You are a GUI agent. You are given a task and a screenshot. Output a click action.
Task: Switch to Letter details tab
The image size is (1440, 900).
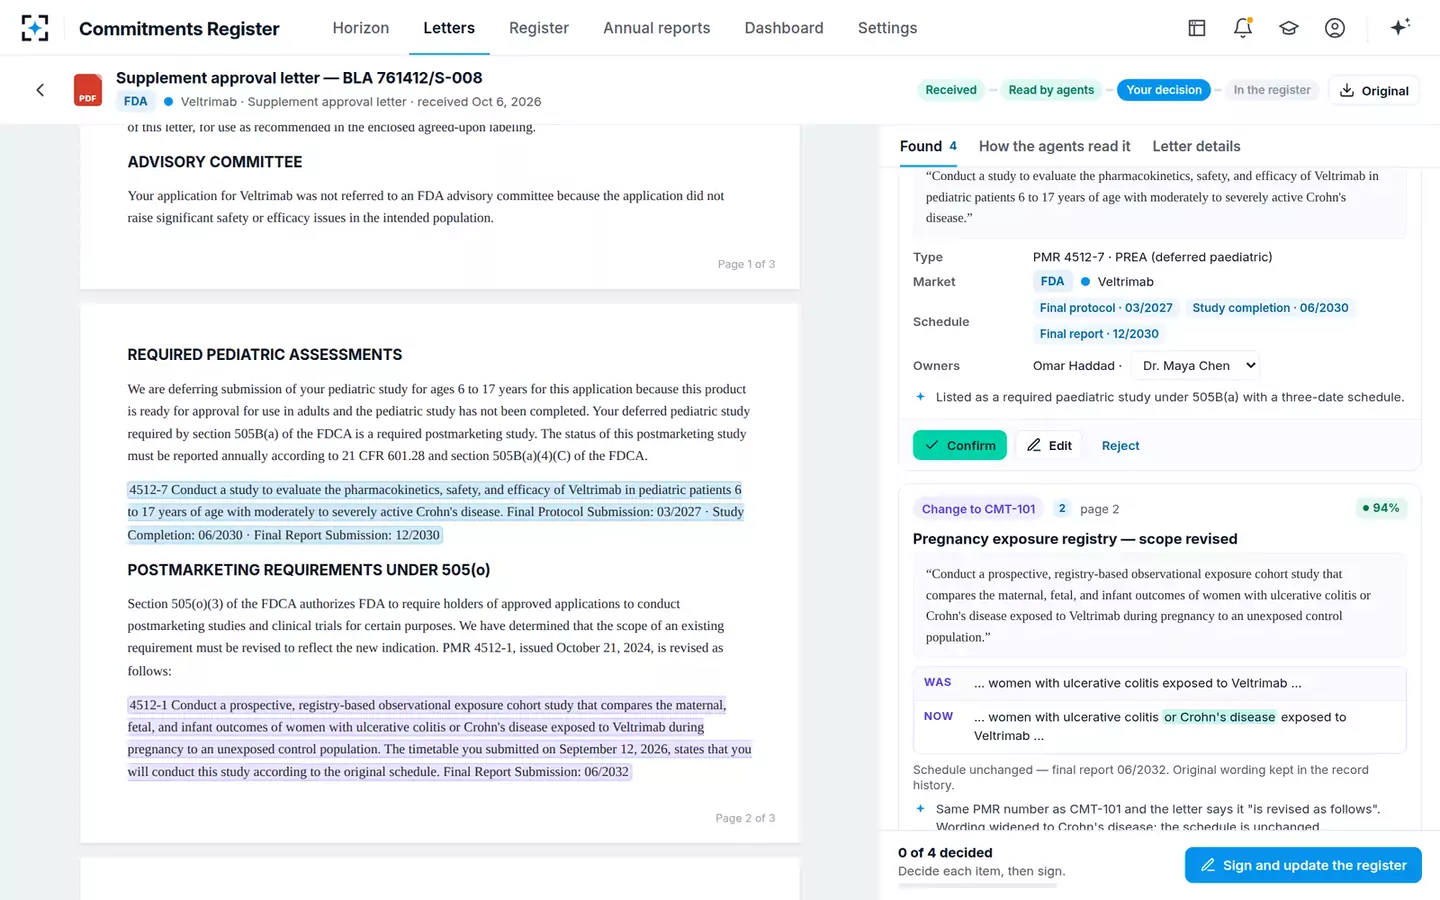pyautogui.click(x=1196, y=146)
